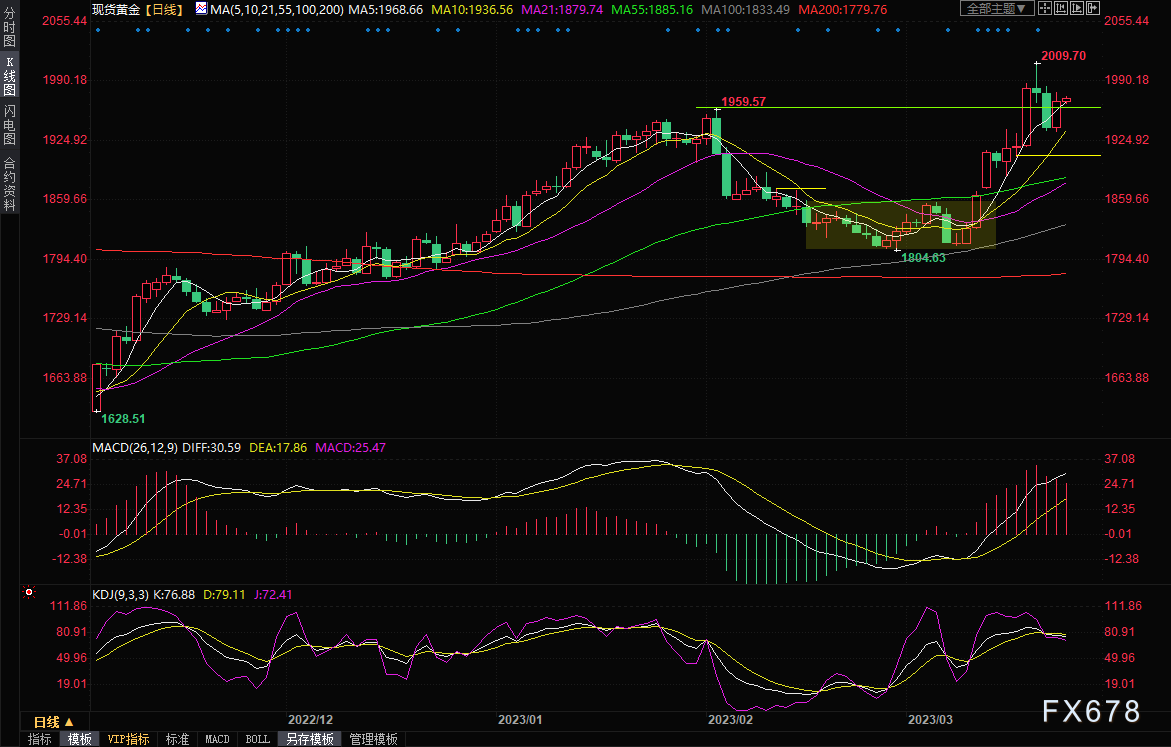This screenshot has width=1171, height=747.
Task: Click the MA10:1936.56 value
Action: click(x=473, y=10)
